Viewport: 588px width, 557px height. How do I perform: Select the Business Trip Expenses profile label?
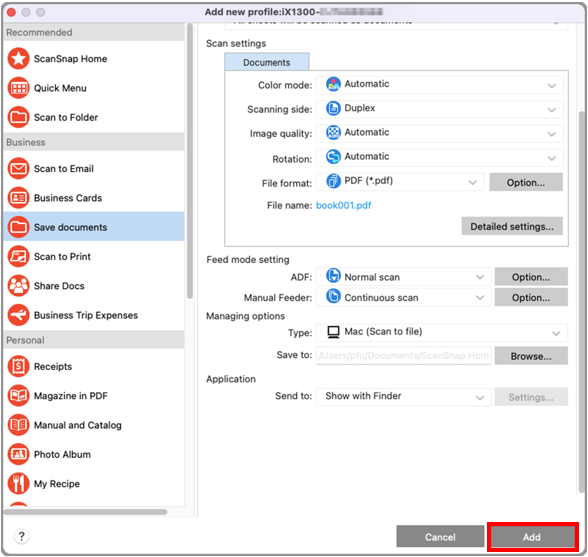pos(86,315)
